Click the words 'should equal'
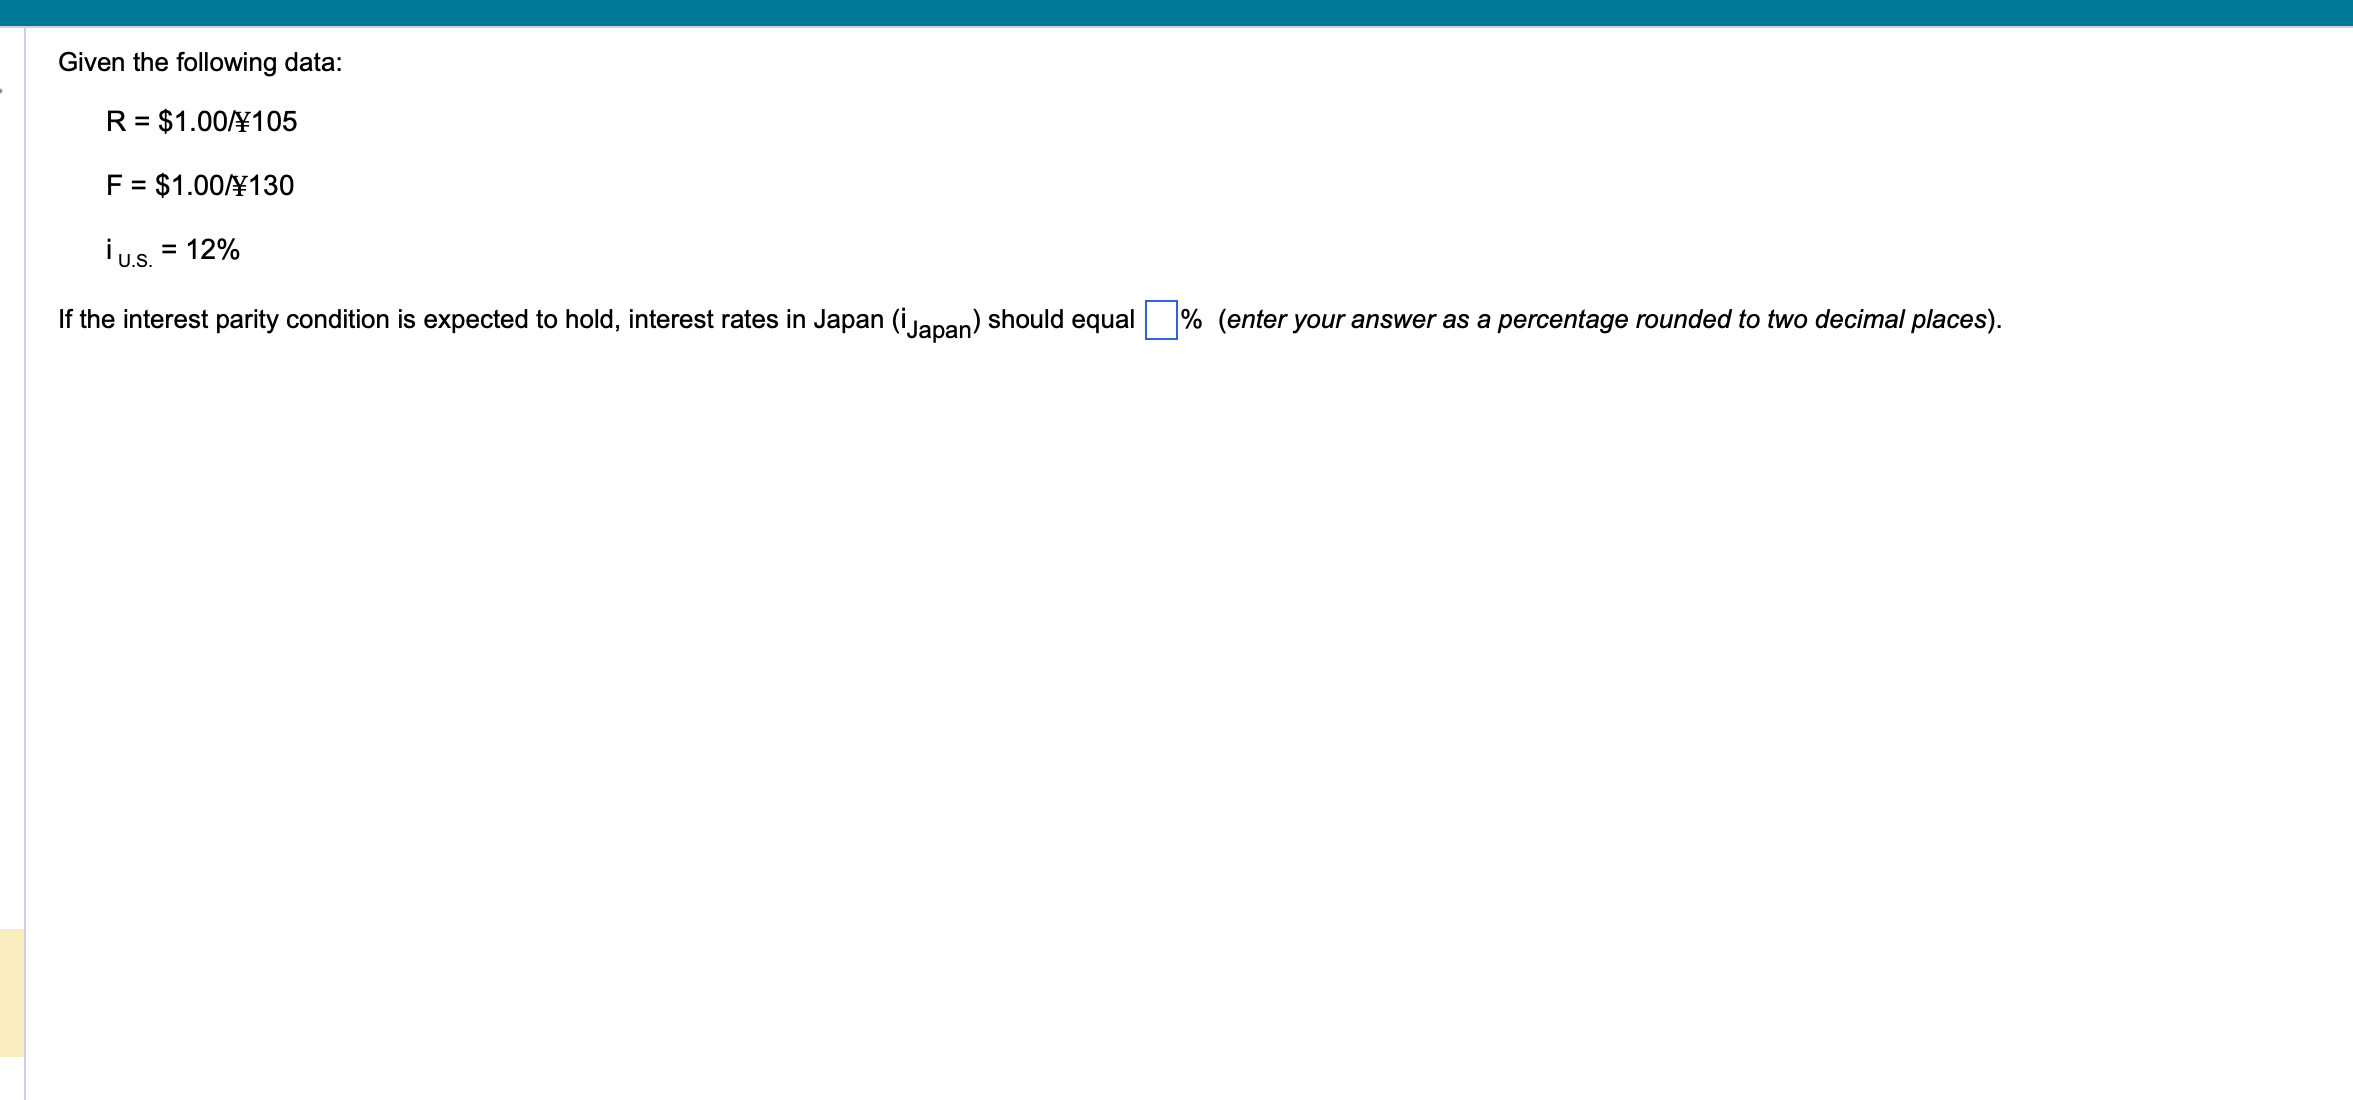The width and height of the screenshot is (2353, 1100). click(x=1060, y=320)
